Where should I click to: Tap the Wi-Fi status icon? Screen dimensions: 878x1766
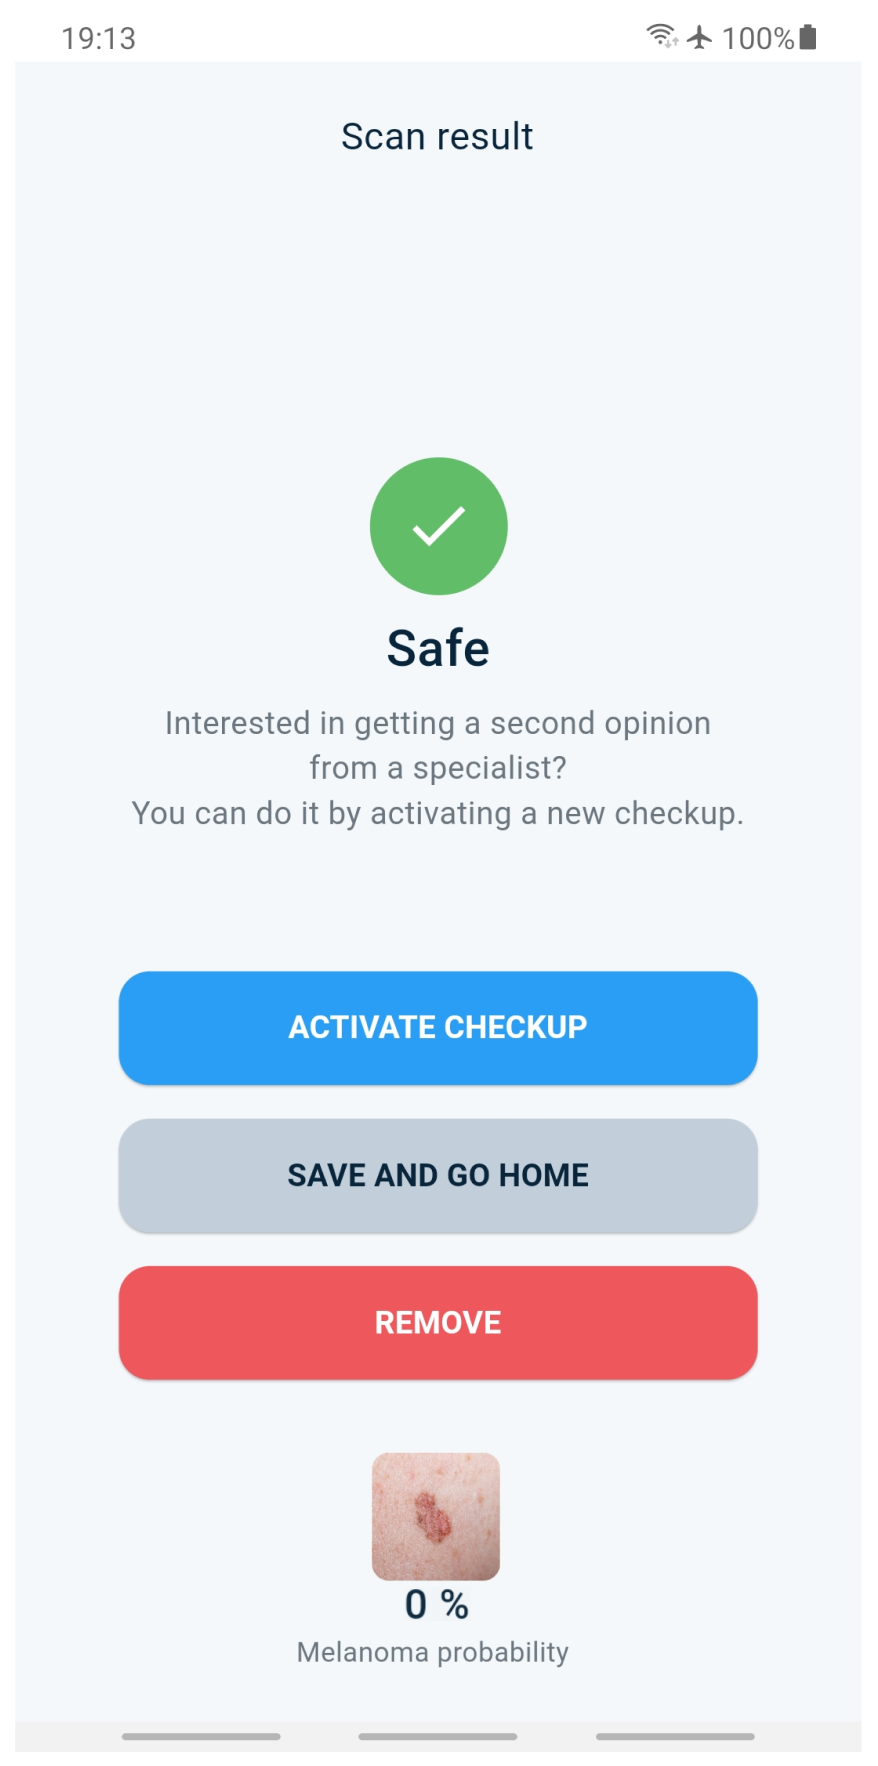[661, 37]
